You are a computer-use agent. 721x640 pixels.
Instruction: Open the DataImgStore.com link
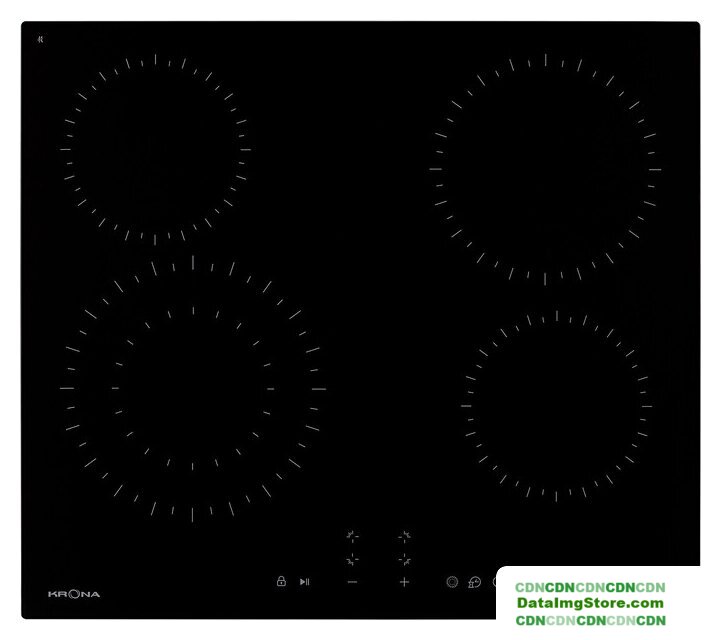[x=590, y=603]
